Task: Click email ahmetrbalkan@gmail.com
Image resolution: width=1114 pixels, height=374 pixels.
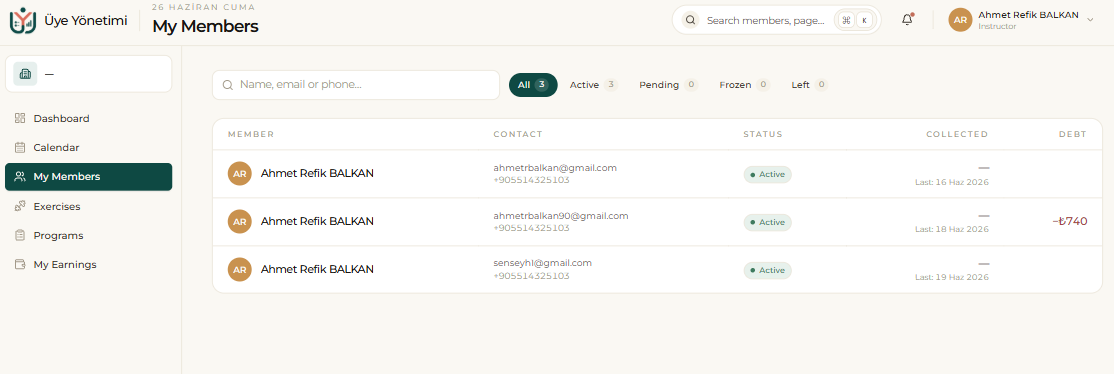Action: click(555, 168)
